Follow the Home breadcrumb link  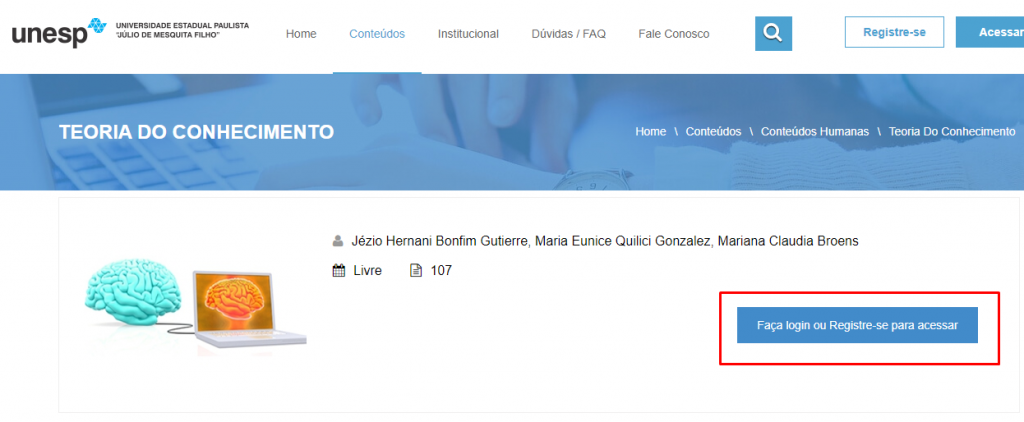point(650,132)
